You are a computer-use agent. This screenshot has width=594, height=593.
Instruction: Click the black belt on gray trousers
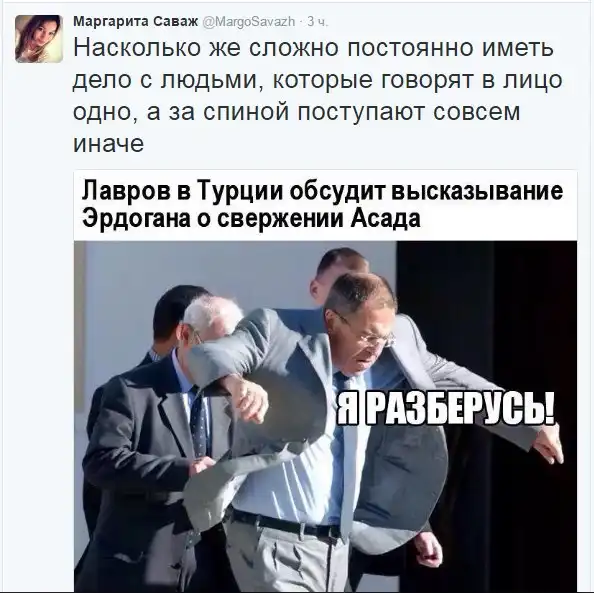point(286,525)
